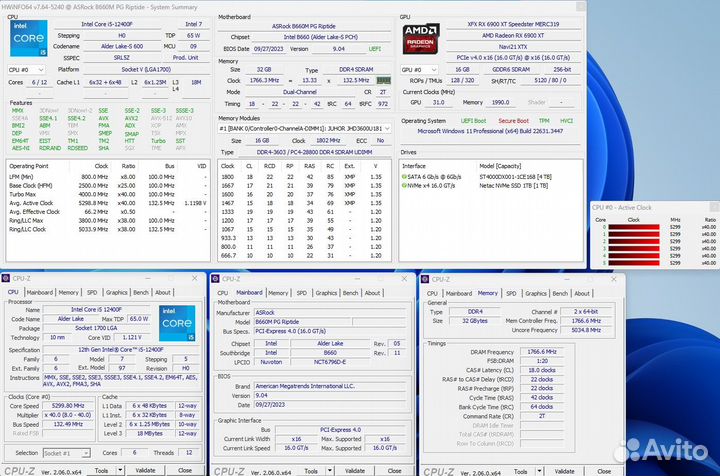Open the CPU #0 selector dropdown in HWiNFO
Screen dimensions: 720x476
26,70
